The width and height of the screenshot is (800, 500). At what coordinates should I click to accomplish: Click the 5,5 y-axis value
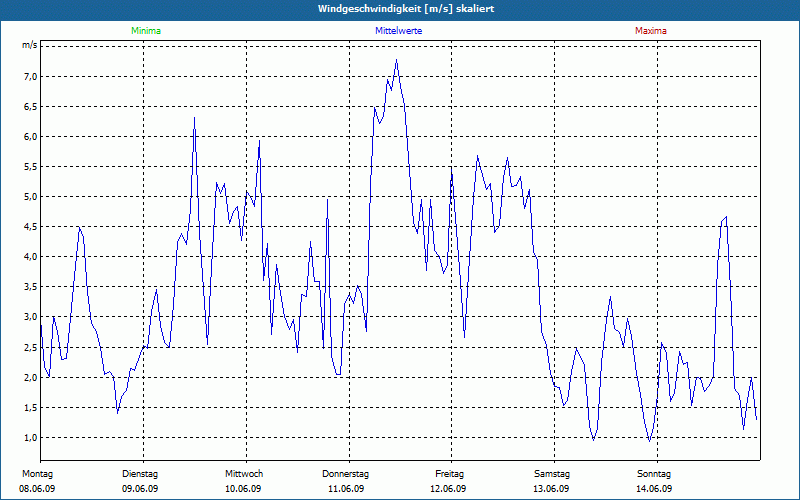click(31, 167)
